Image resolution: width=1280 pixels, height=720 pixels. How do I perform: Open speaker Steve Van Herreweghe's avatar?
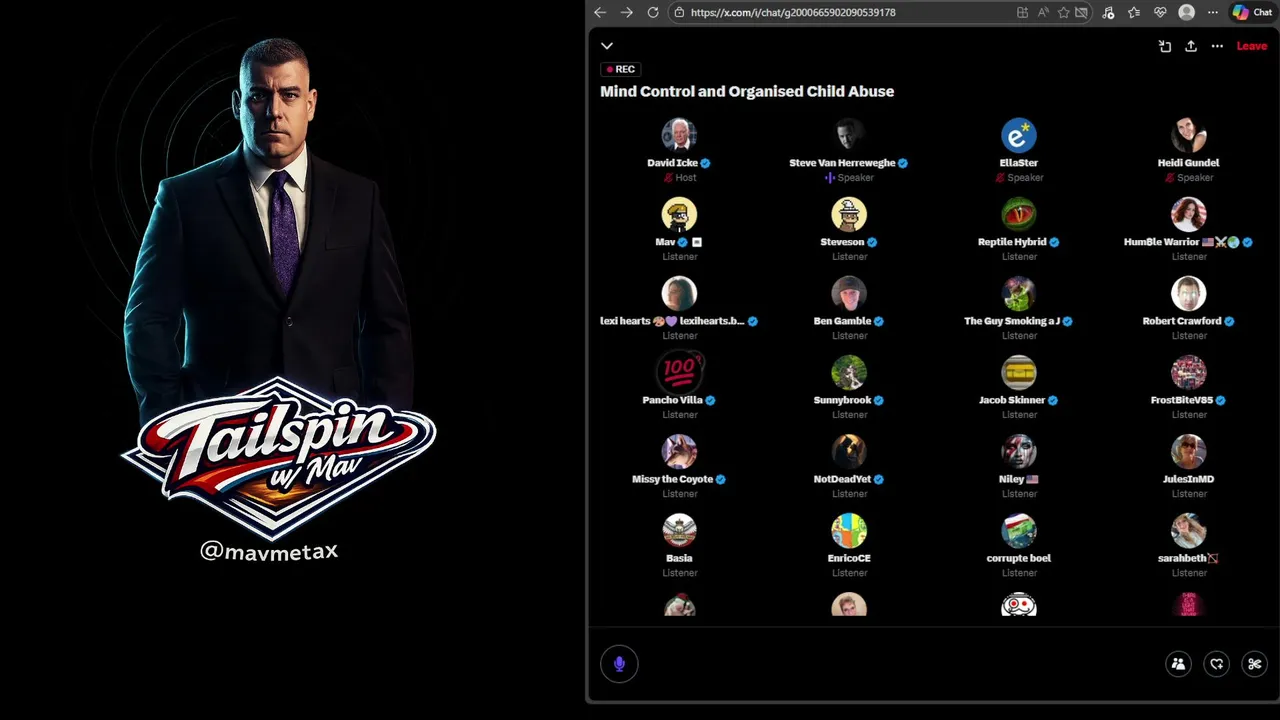(849, 135)
